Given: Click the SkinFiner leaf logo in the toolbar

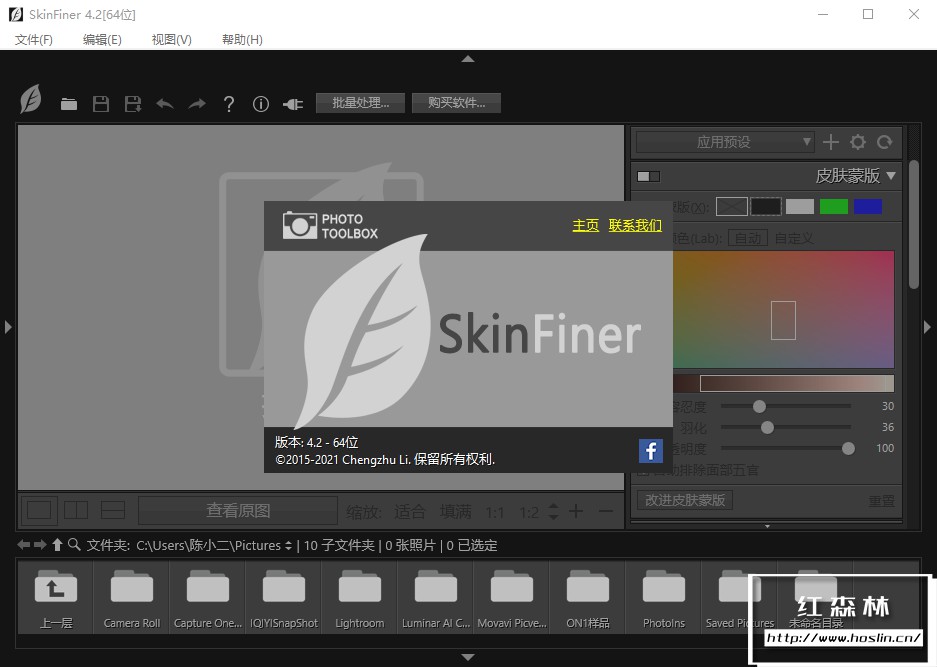Looking at the screenshot, I should (30, 99).
